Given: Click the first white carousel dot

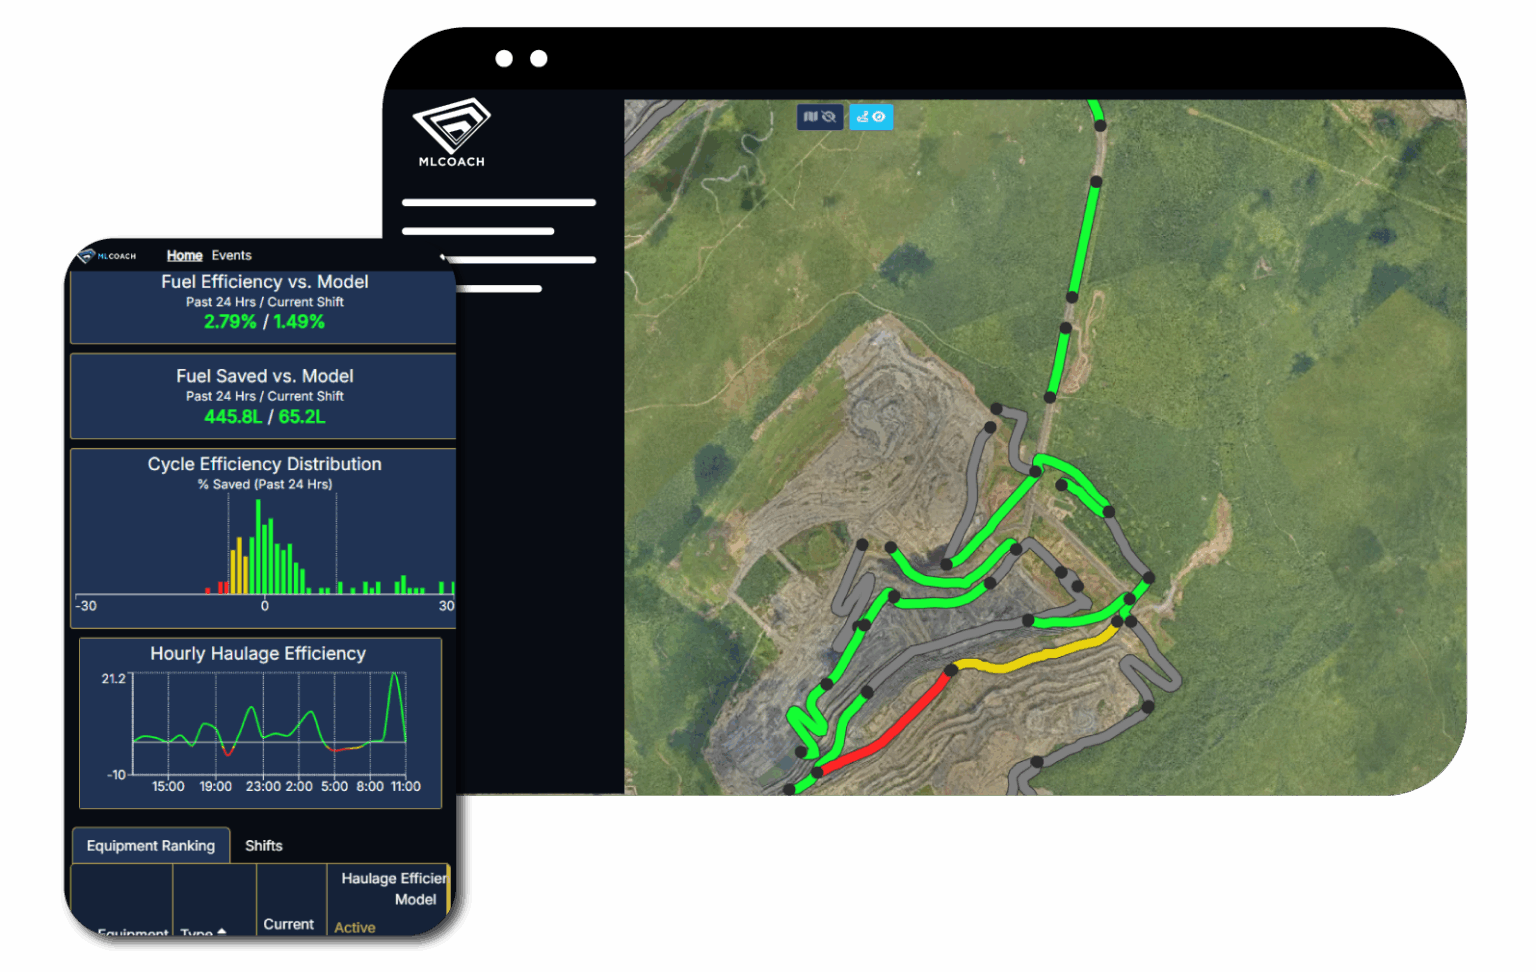Looking at the screenshot, I should pyautogui.click(x=504, y=59).
